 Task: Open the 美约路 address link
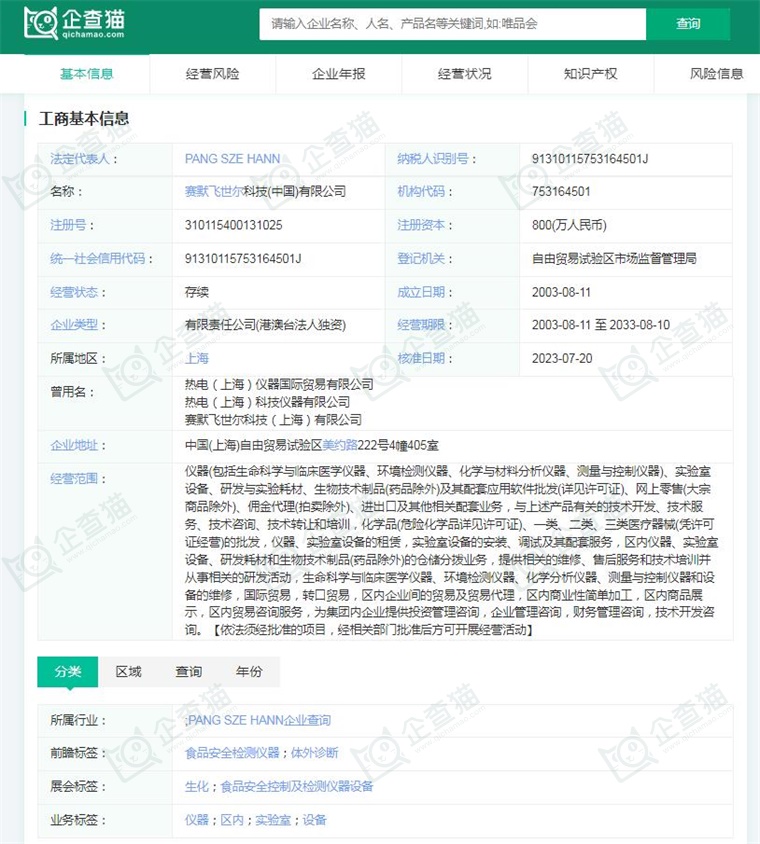[x=340, y=445]
